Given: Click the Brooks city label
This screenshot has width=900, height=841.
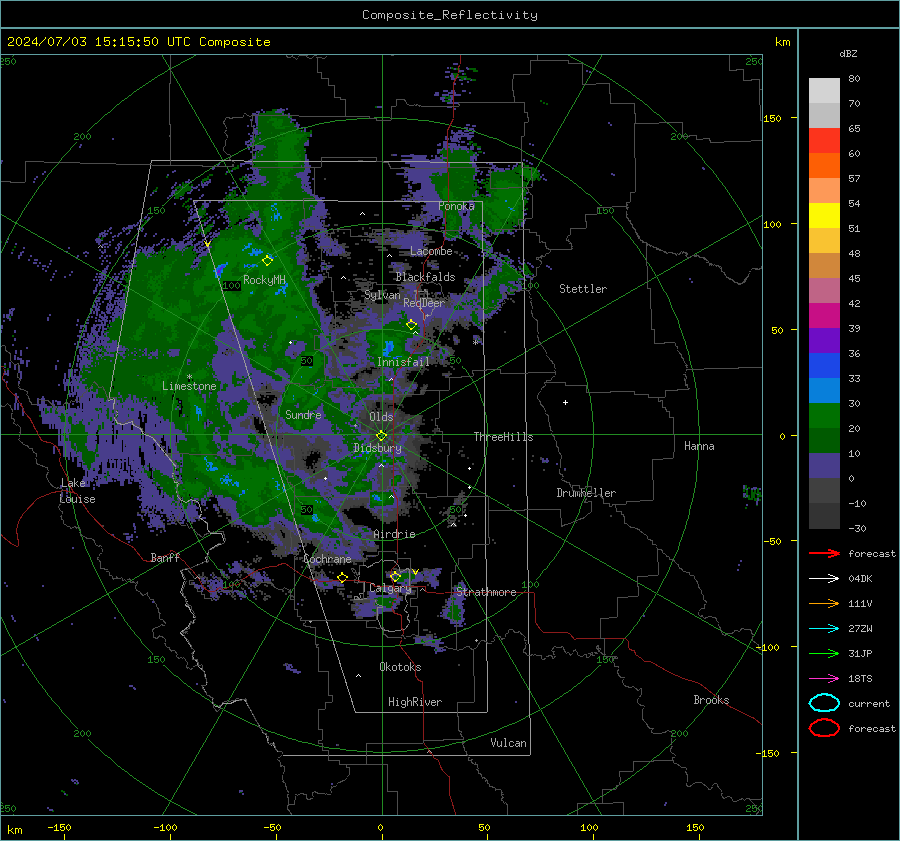Looking at the screenshot, I should [711, 700].
